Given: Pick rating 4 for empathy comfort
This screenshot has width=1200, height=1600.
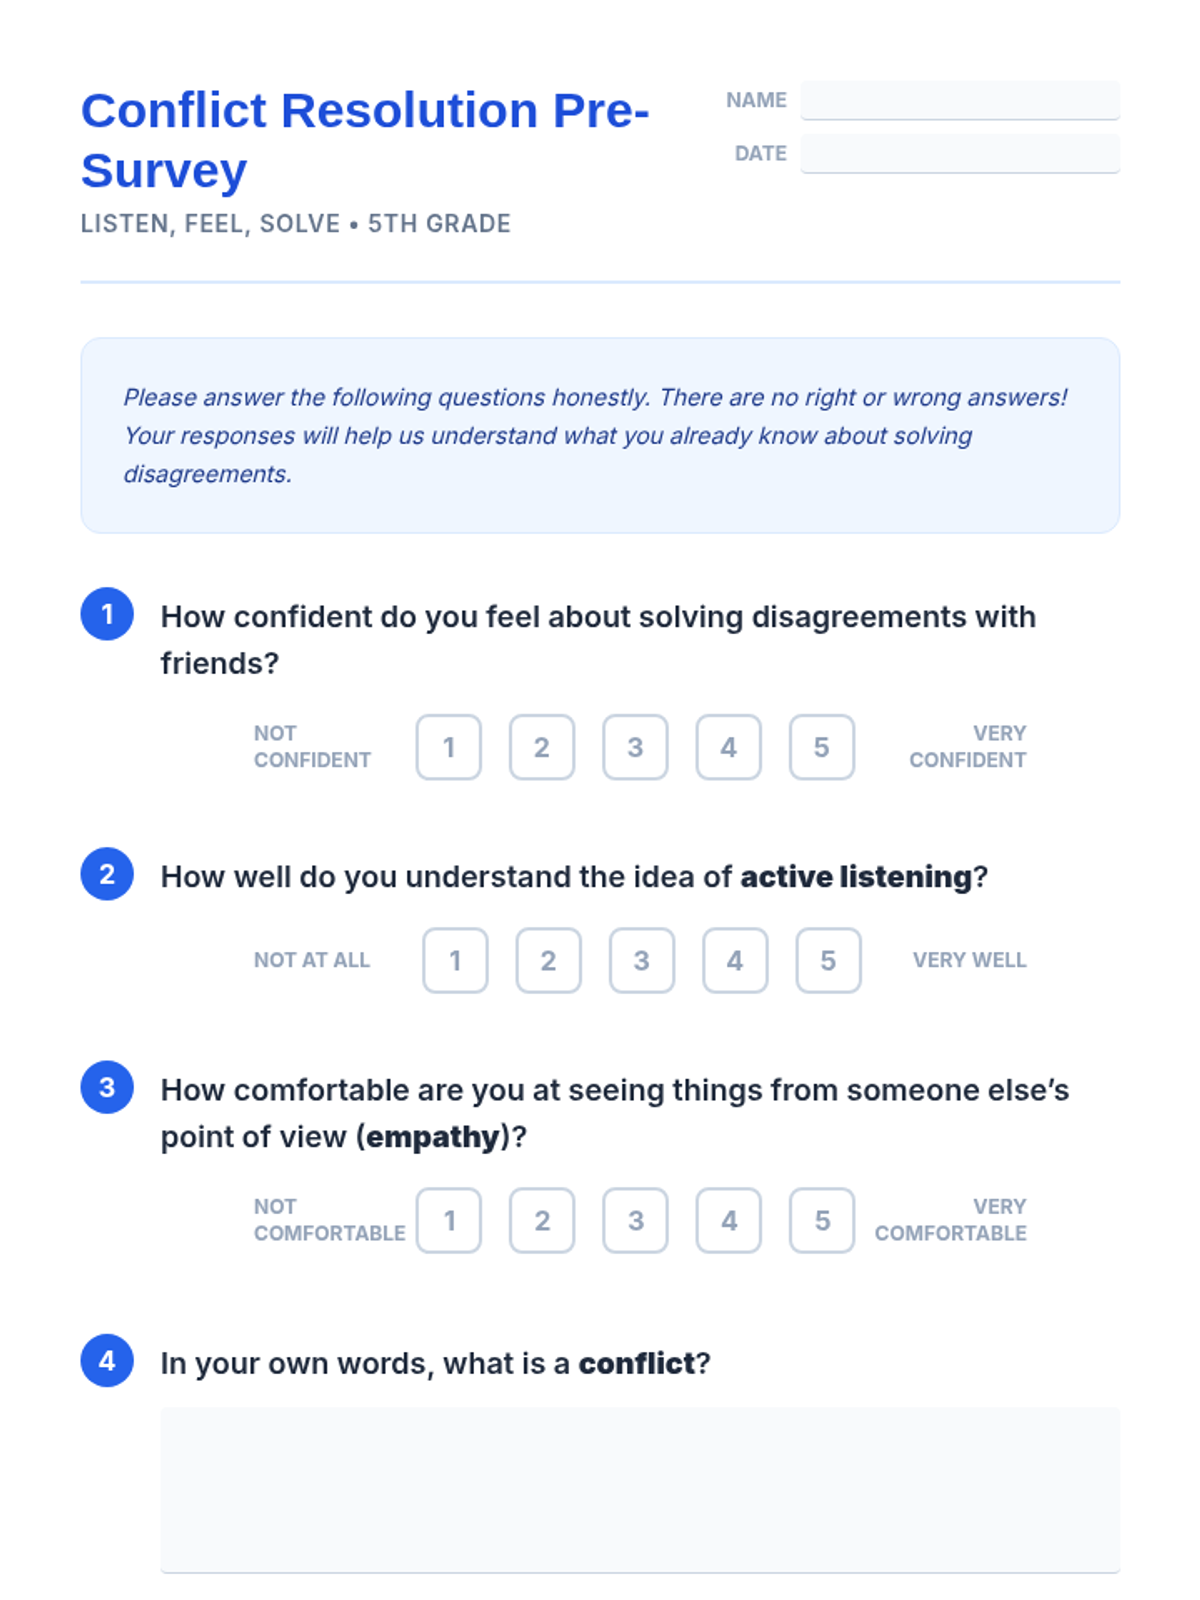Looking at the screenshot, I should pos(728,1220).
